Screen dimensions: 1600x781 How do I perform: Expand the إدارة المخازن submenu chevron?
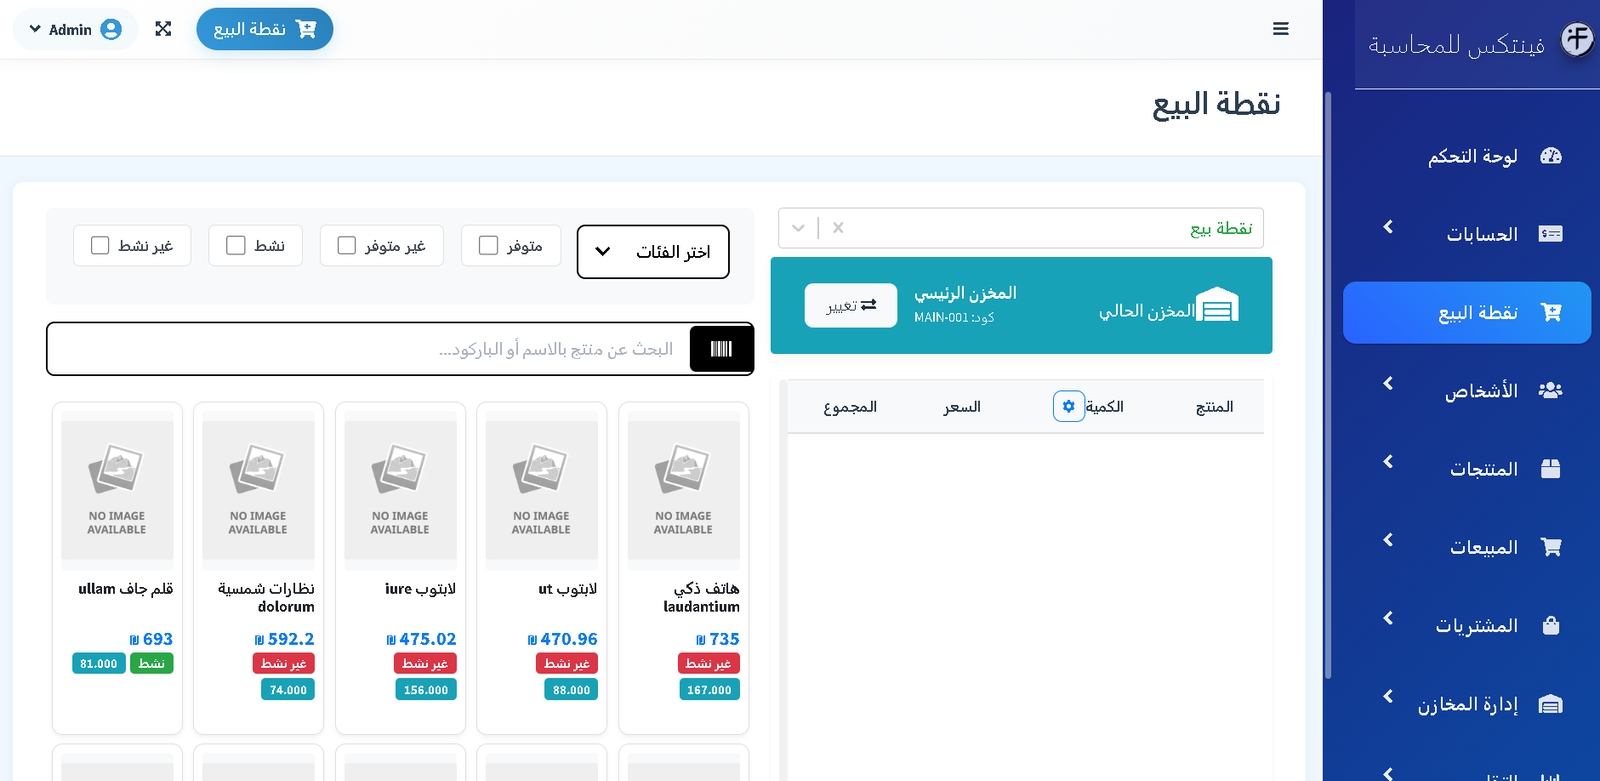tap(1388, 696)
